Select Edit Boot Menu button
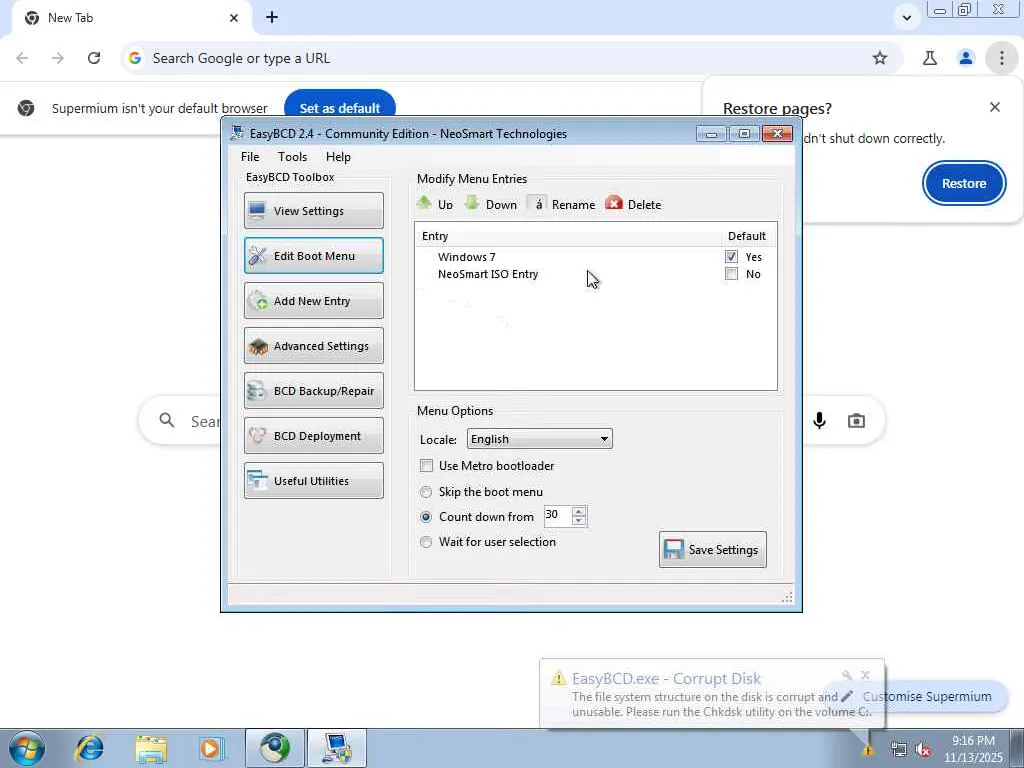1024x768 pixels. point(313,255)
